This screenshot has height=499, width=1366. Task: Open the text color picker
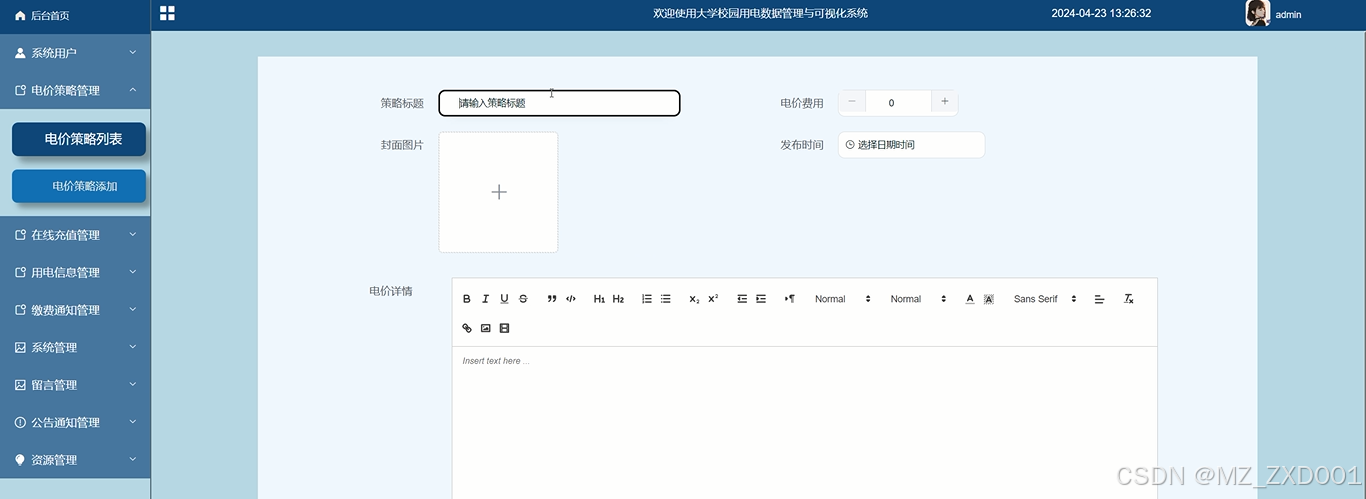point(970,299)
